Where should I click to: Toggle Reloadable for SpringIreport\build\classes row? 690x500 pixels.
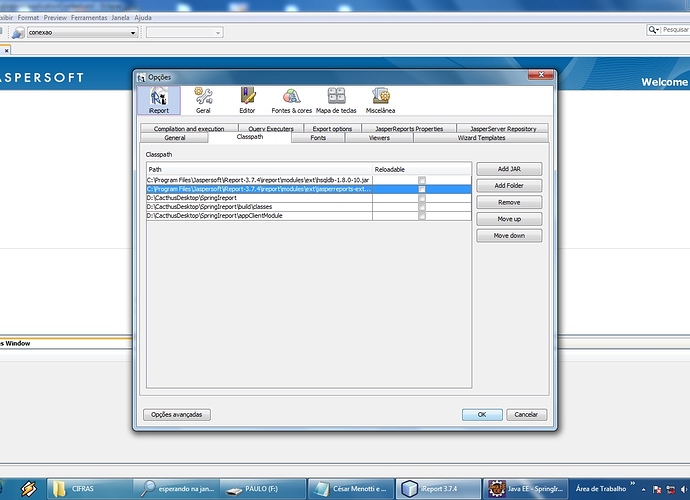422,207
